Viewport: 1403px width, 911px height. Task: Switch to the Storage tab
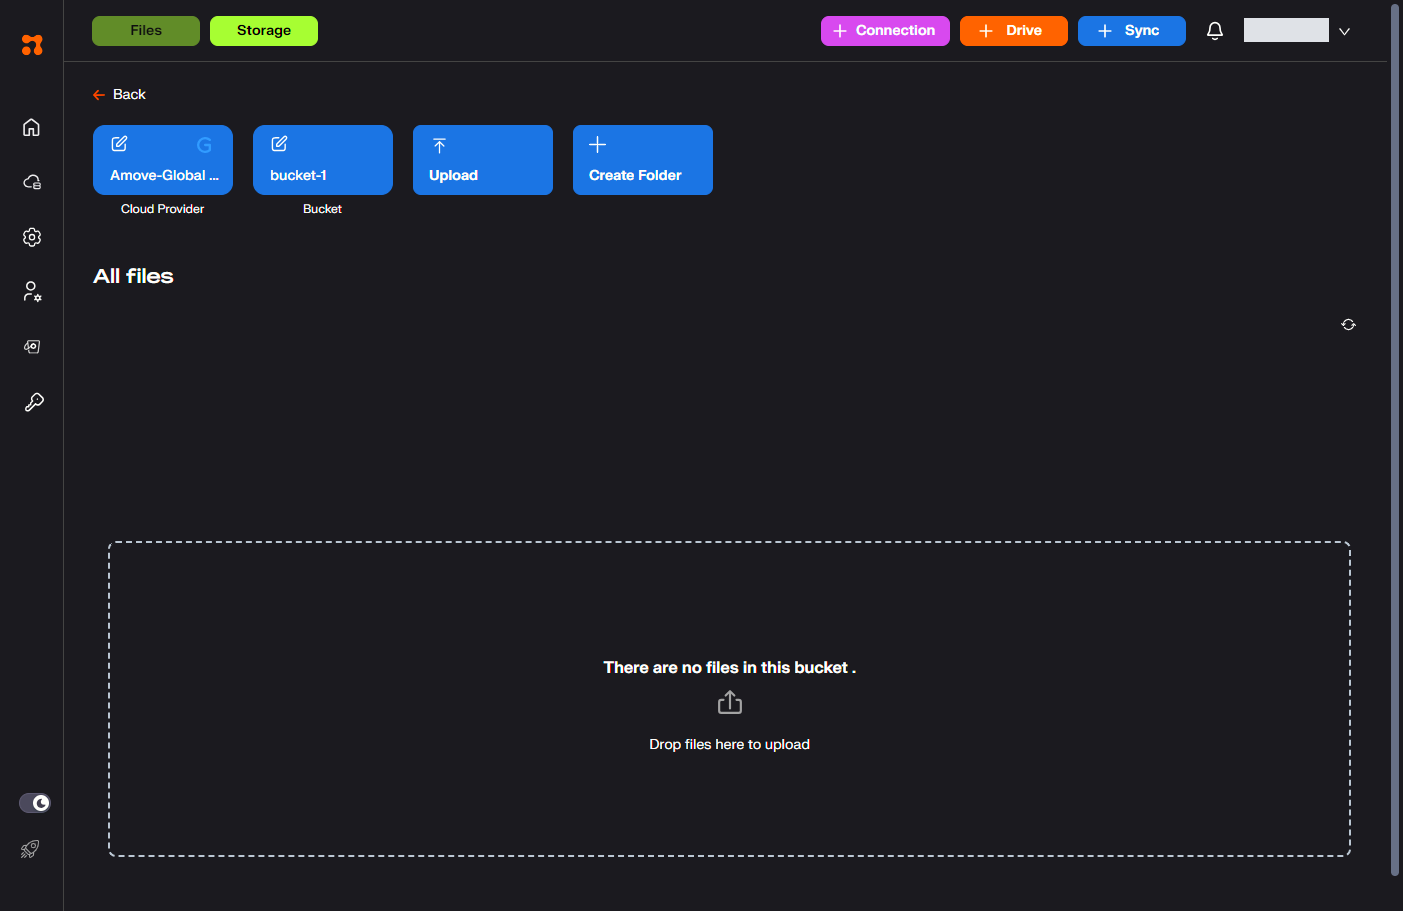(x=264, y=31)
